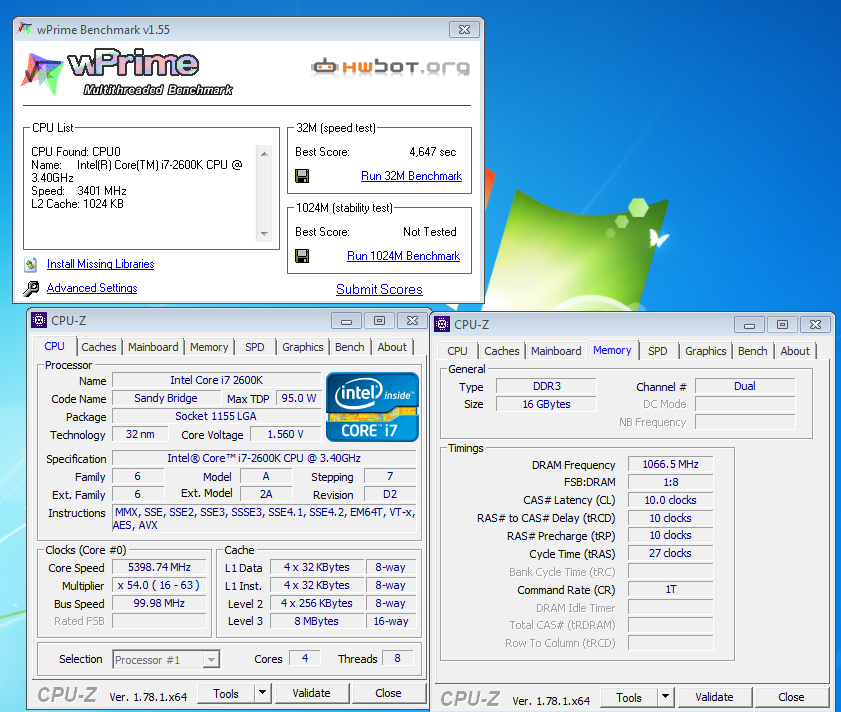Click the Core Voltage value 1.560 V
Viewport: 841px width, 712px height.
[285, 434]
